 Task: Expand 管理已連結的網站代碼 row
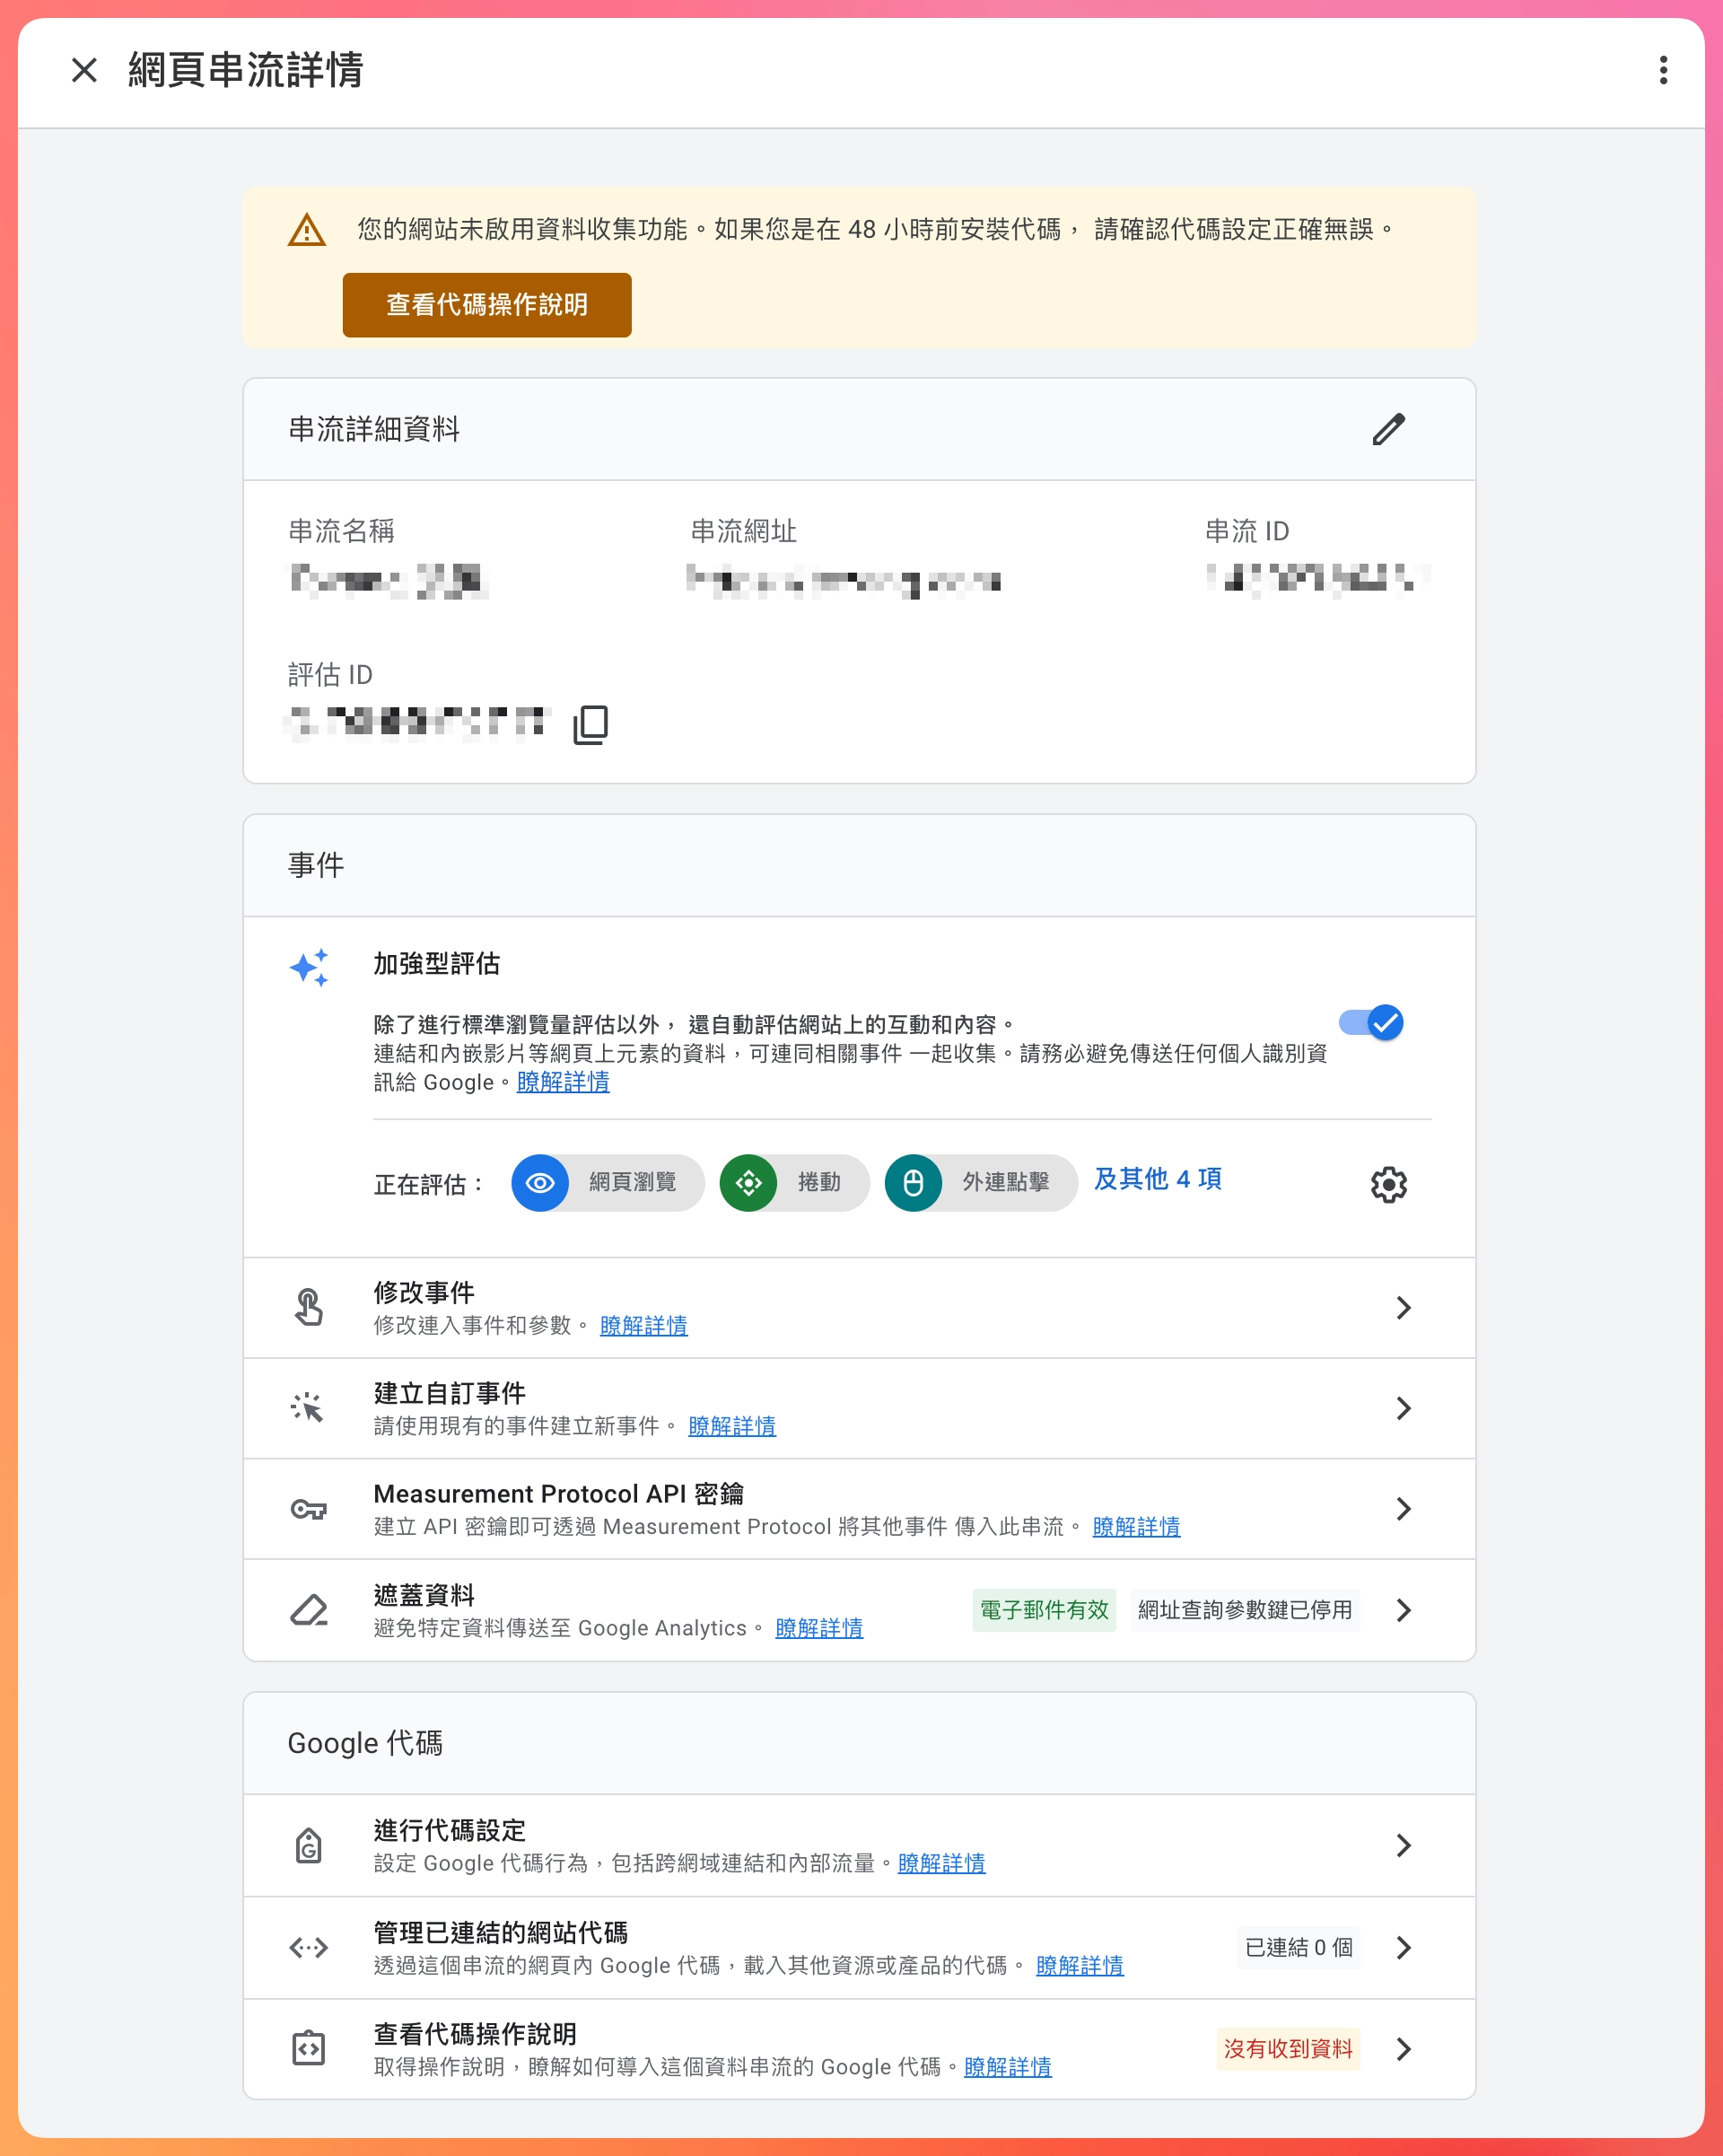click(1404, 1947)
